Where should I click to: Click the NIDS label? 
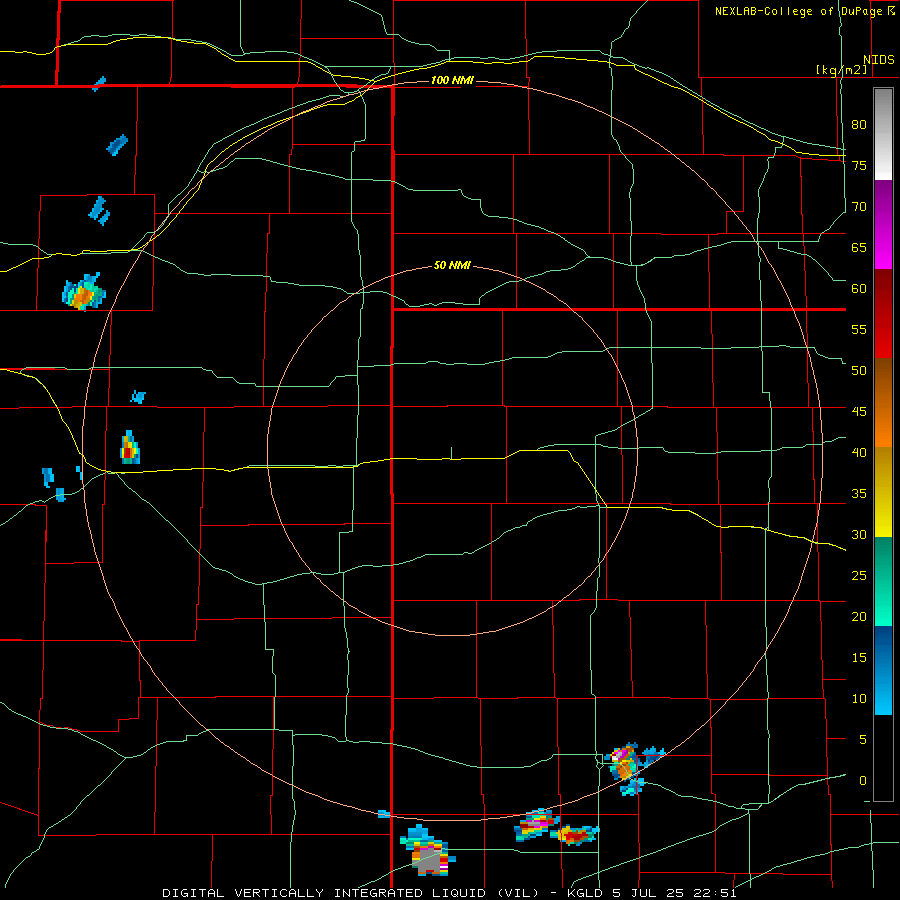[x=879, y=60]
